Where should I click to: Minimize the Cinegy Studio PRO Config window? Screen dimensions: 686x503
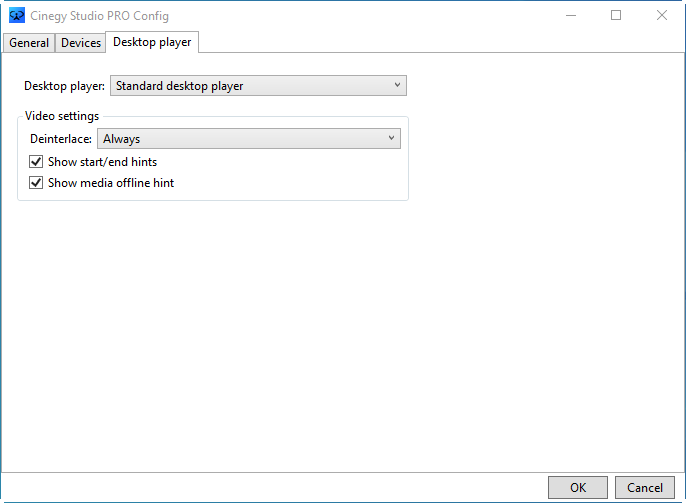(x=570, y=16)
